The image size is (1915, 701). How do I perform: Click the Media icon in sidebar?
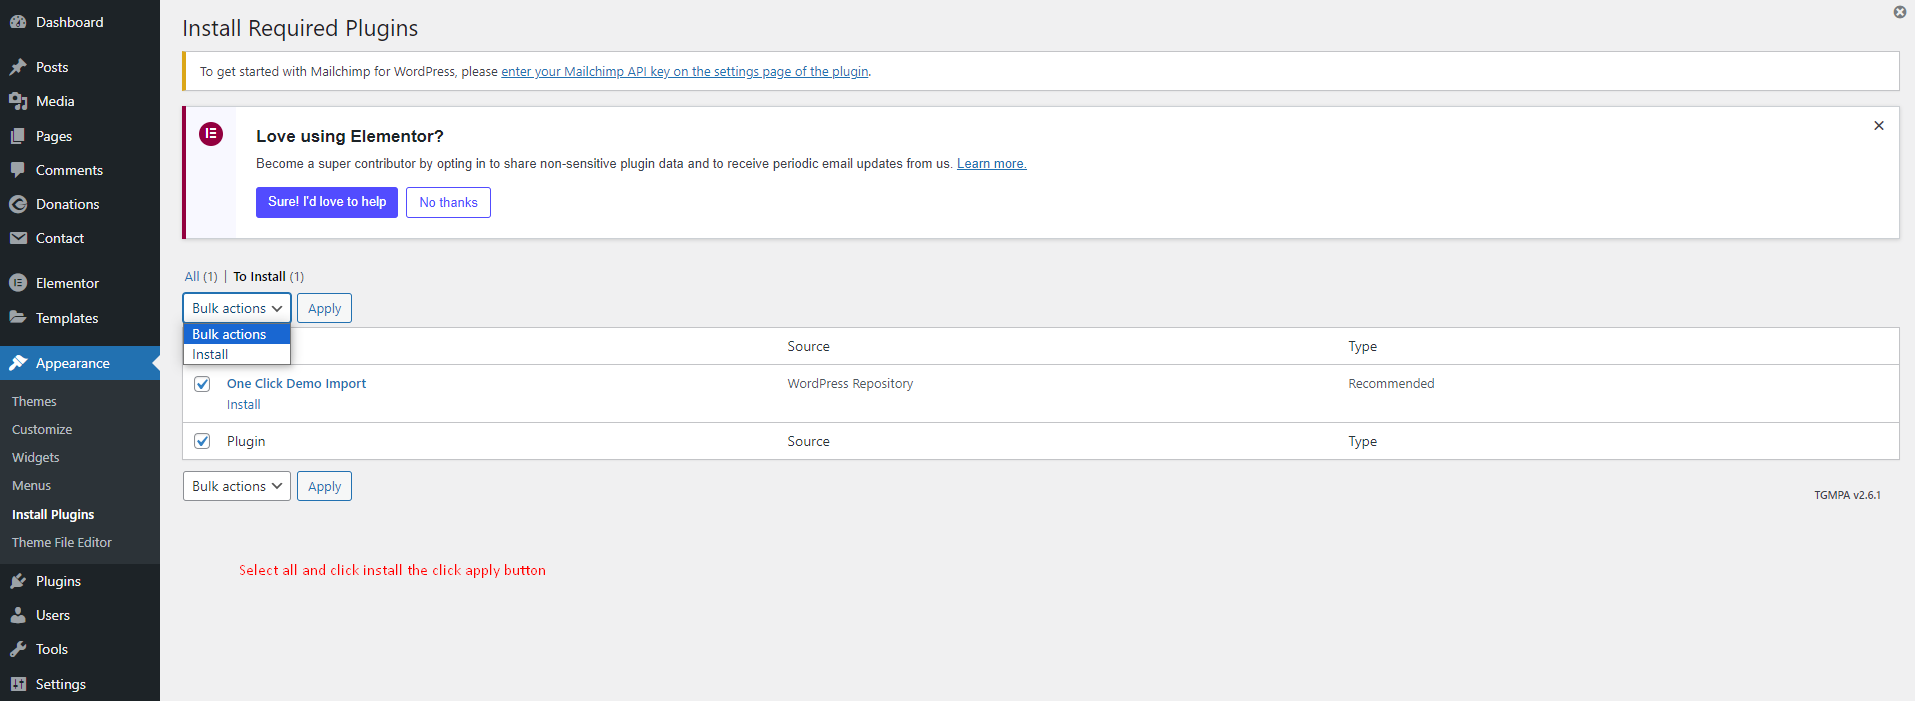(18, 101)
